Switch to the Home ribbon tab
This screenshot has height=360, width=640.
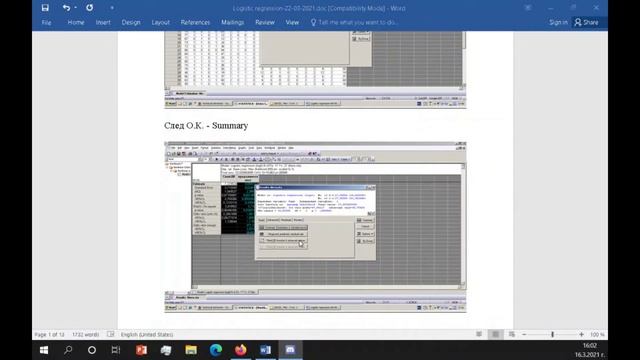pyautogui.click(x=76, y=22)
